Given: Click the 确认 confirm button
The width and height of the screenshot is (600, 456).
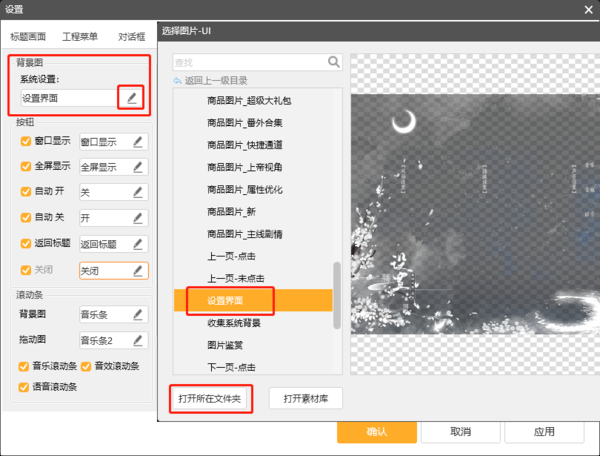Looking at the screenshot, I should tap(376, 431).
